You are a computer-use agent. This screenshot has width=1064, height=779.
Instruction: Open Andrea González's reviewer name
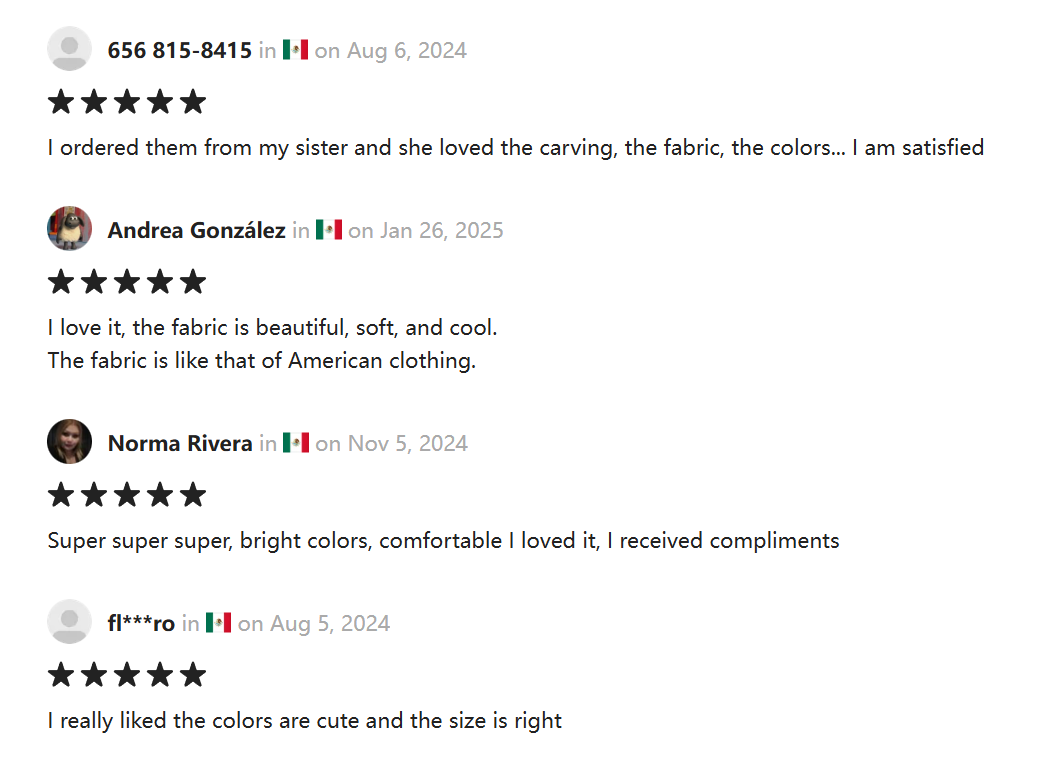click(x=196, y=230)
